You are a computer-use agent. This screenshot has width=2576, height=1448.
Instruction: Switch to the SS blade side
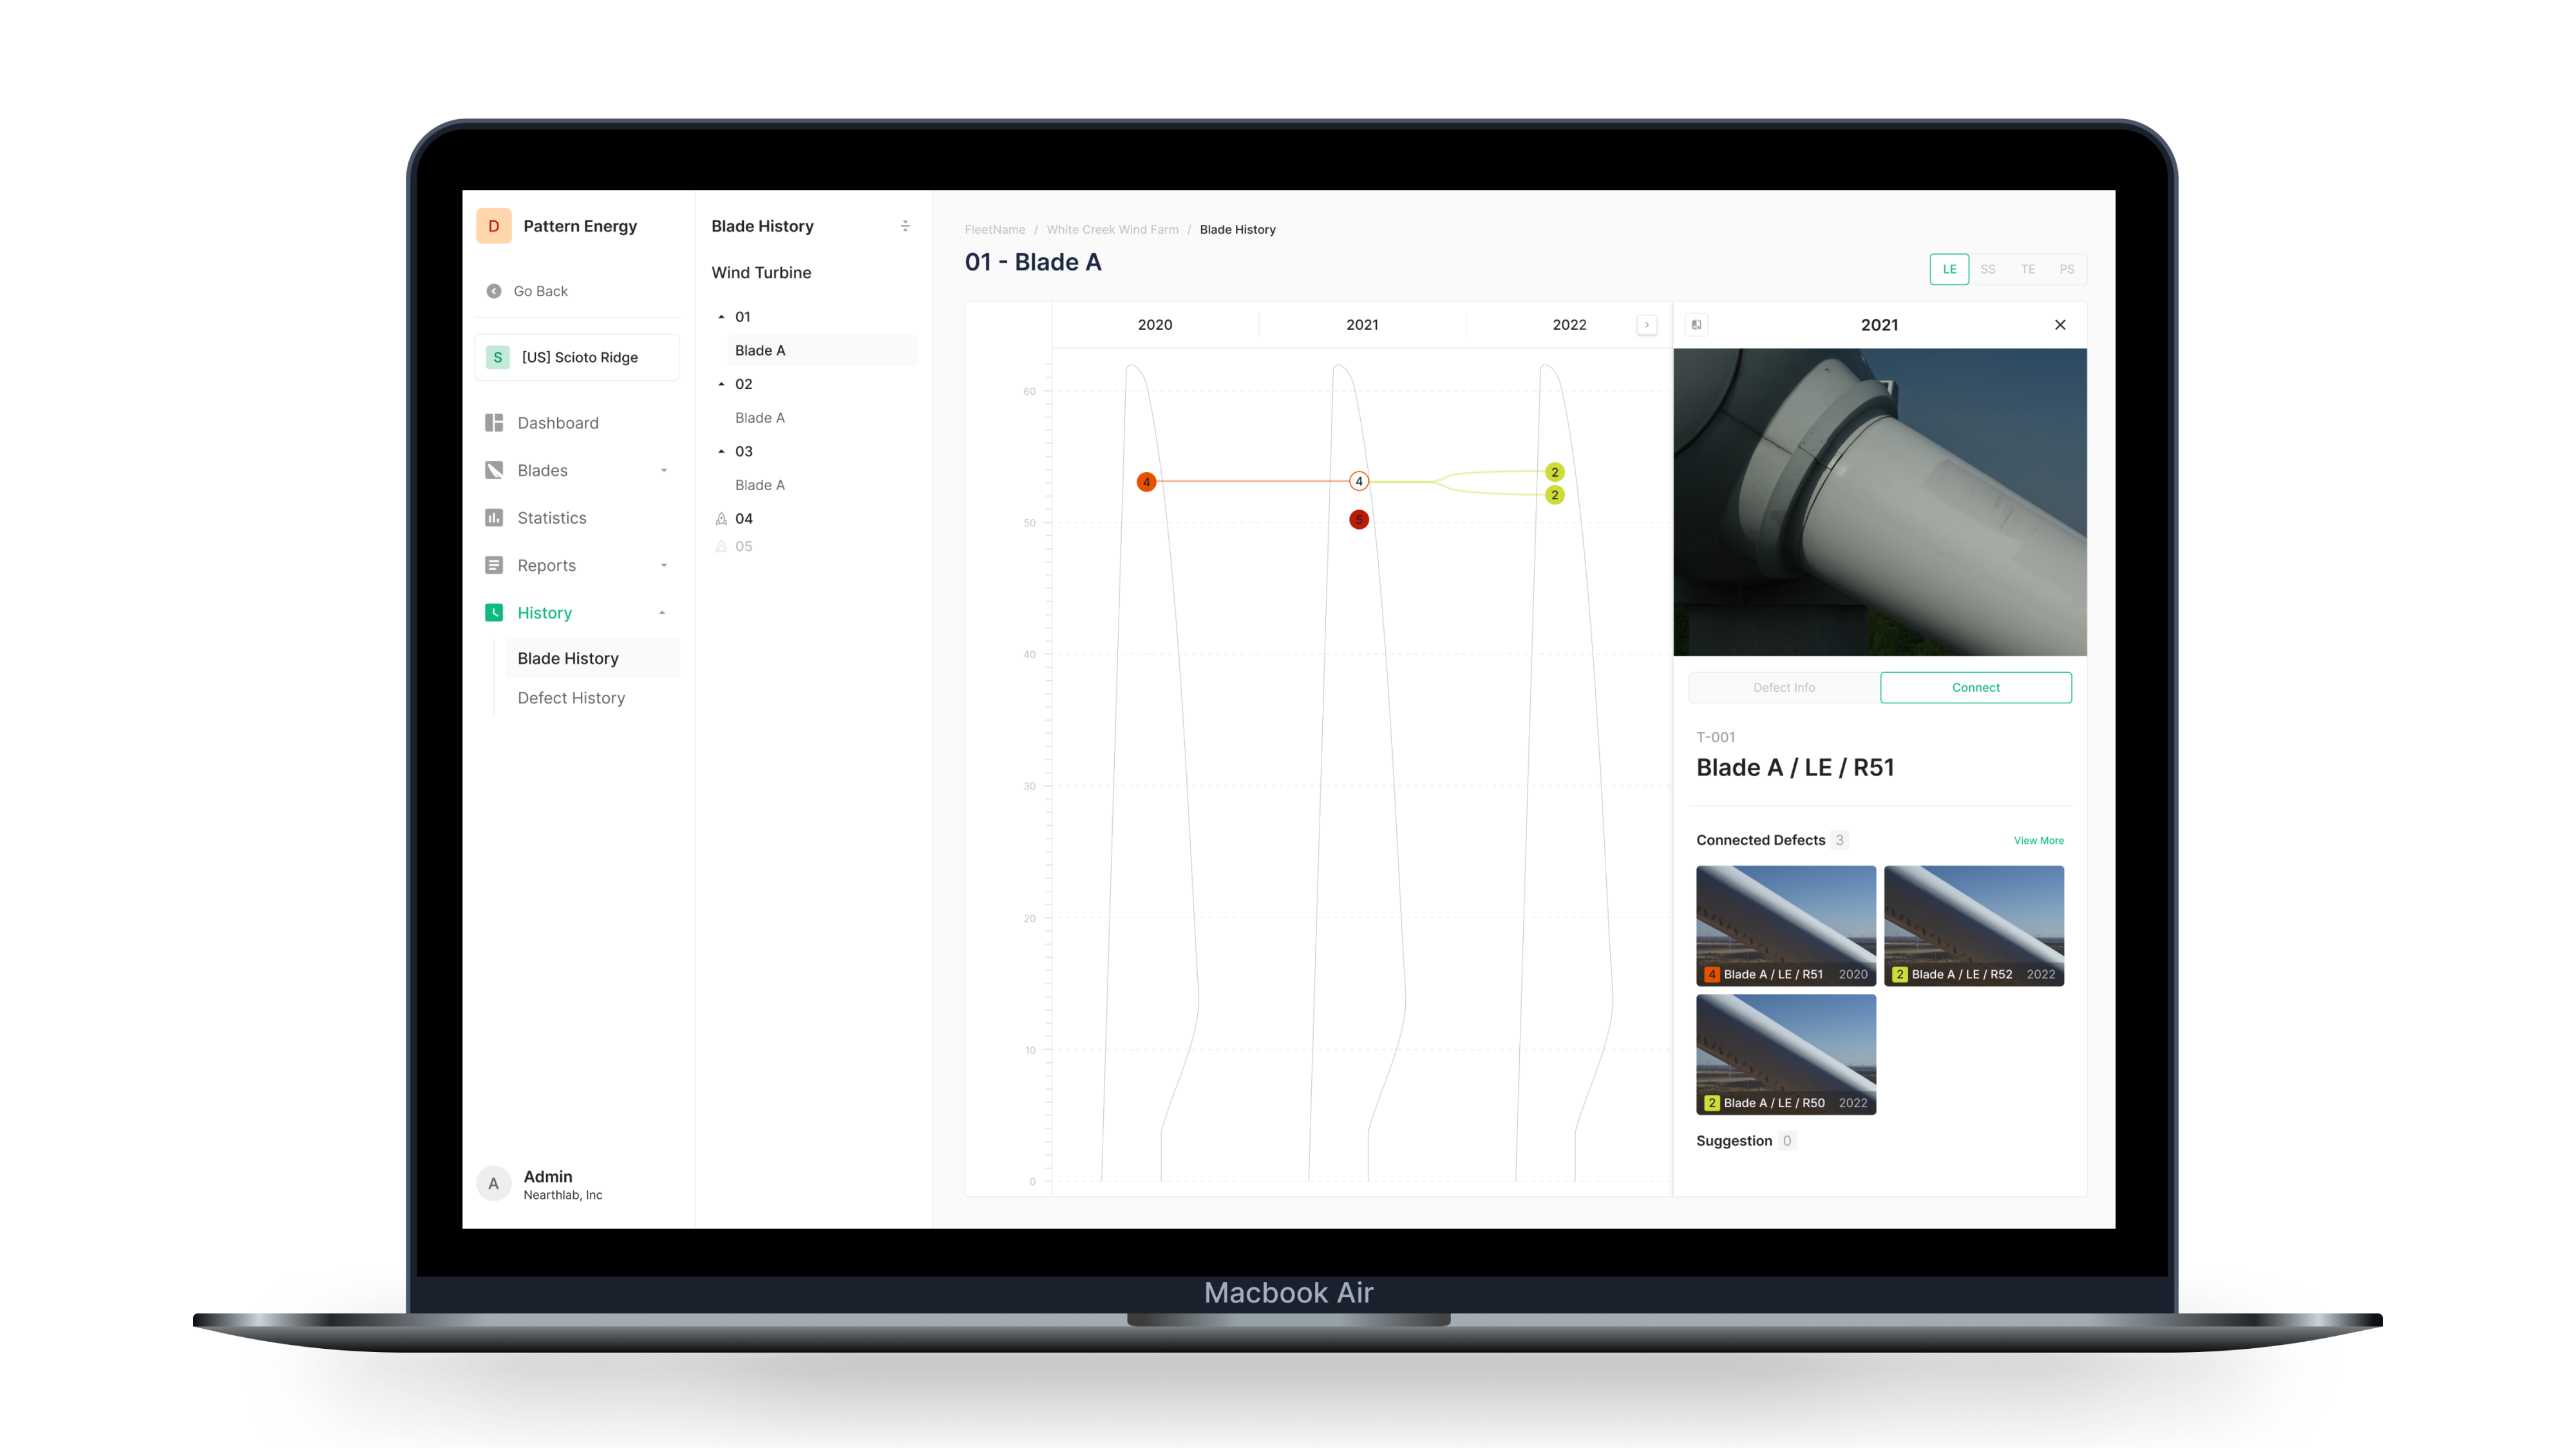click(x=1988, y=269)
